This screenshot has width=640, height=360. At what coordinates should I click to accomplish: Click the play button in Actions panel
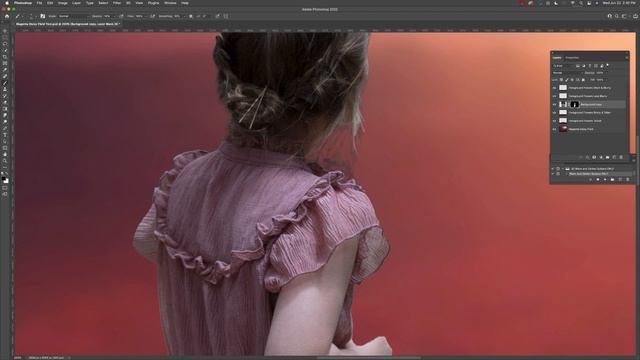(x=605, y=180)
